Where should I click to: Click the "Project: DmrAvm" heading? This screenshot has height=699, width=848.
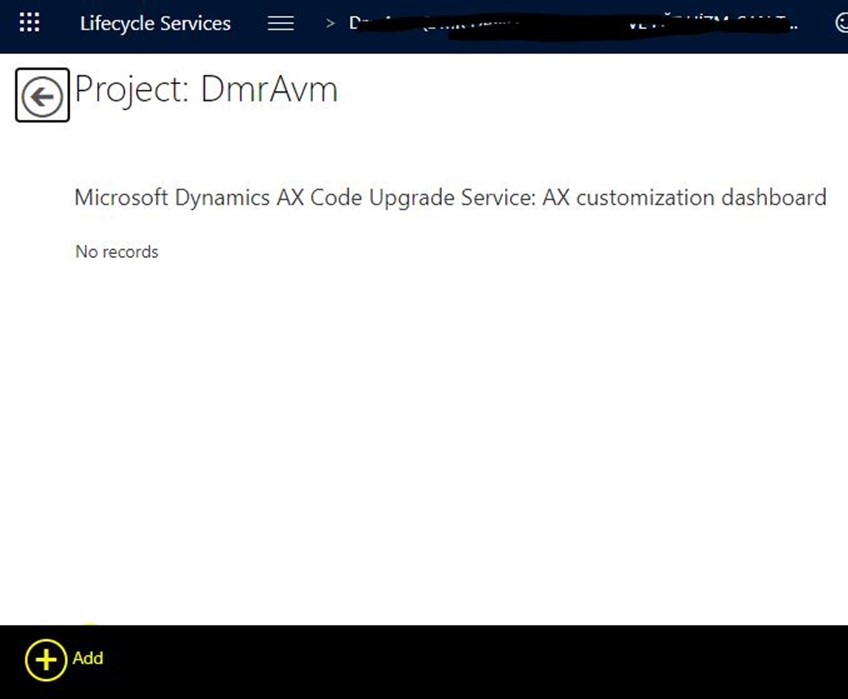206,90
